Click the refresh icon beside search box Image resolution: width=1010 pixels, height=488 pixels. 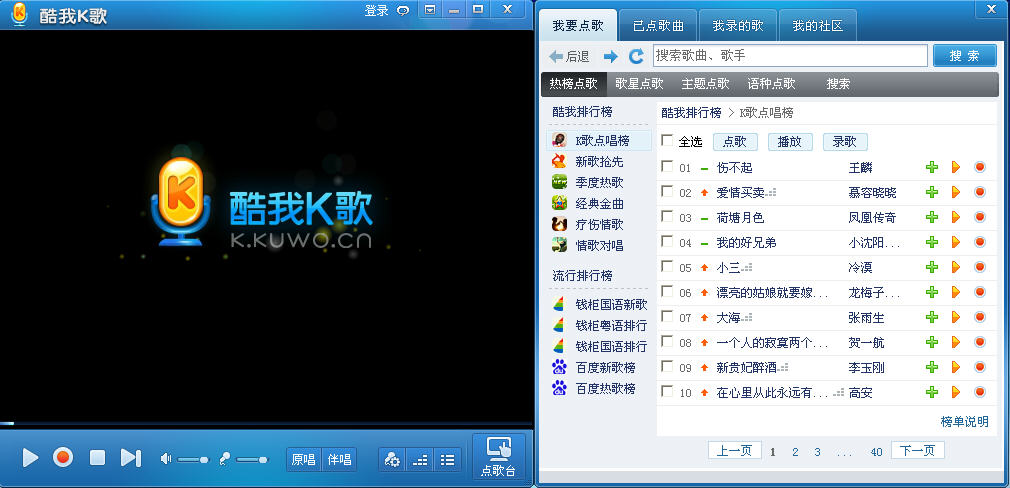[x=635, y=57]
